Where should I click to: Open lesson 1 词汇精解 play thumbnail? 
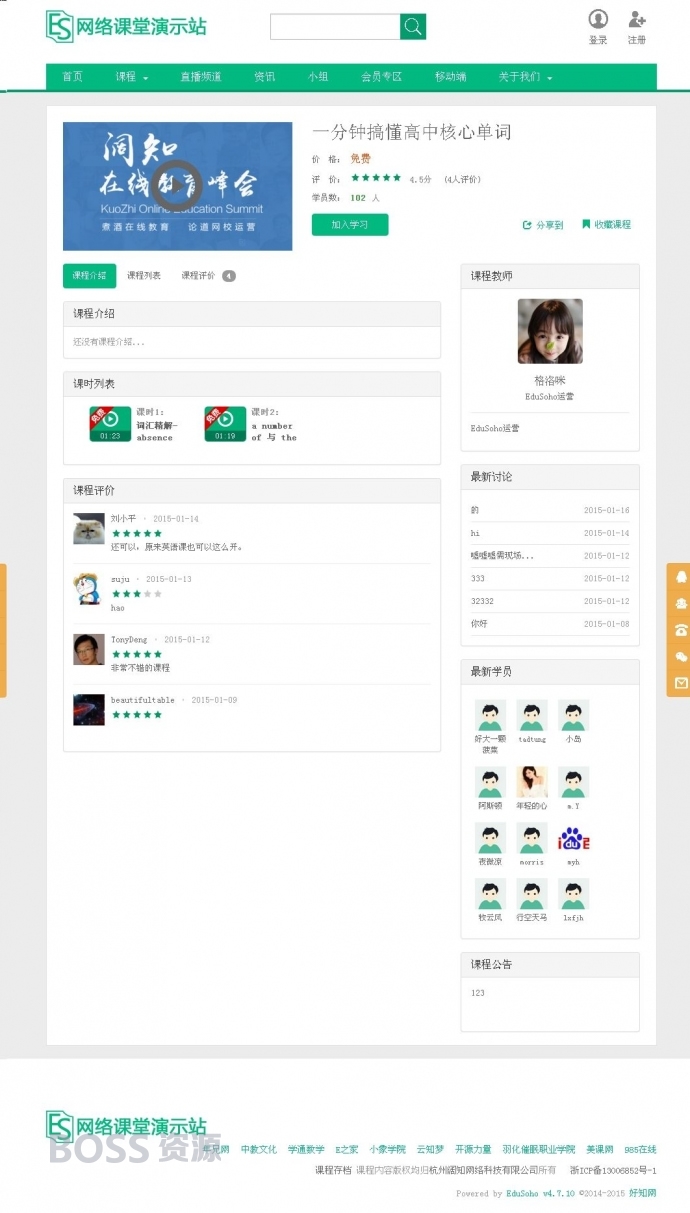tap(110, 424)
